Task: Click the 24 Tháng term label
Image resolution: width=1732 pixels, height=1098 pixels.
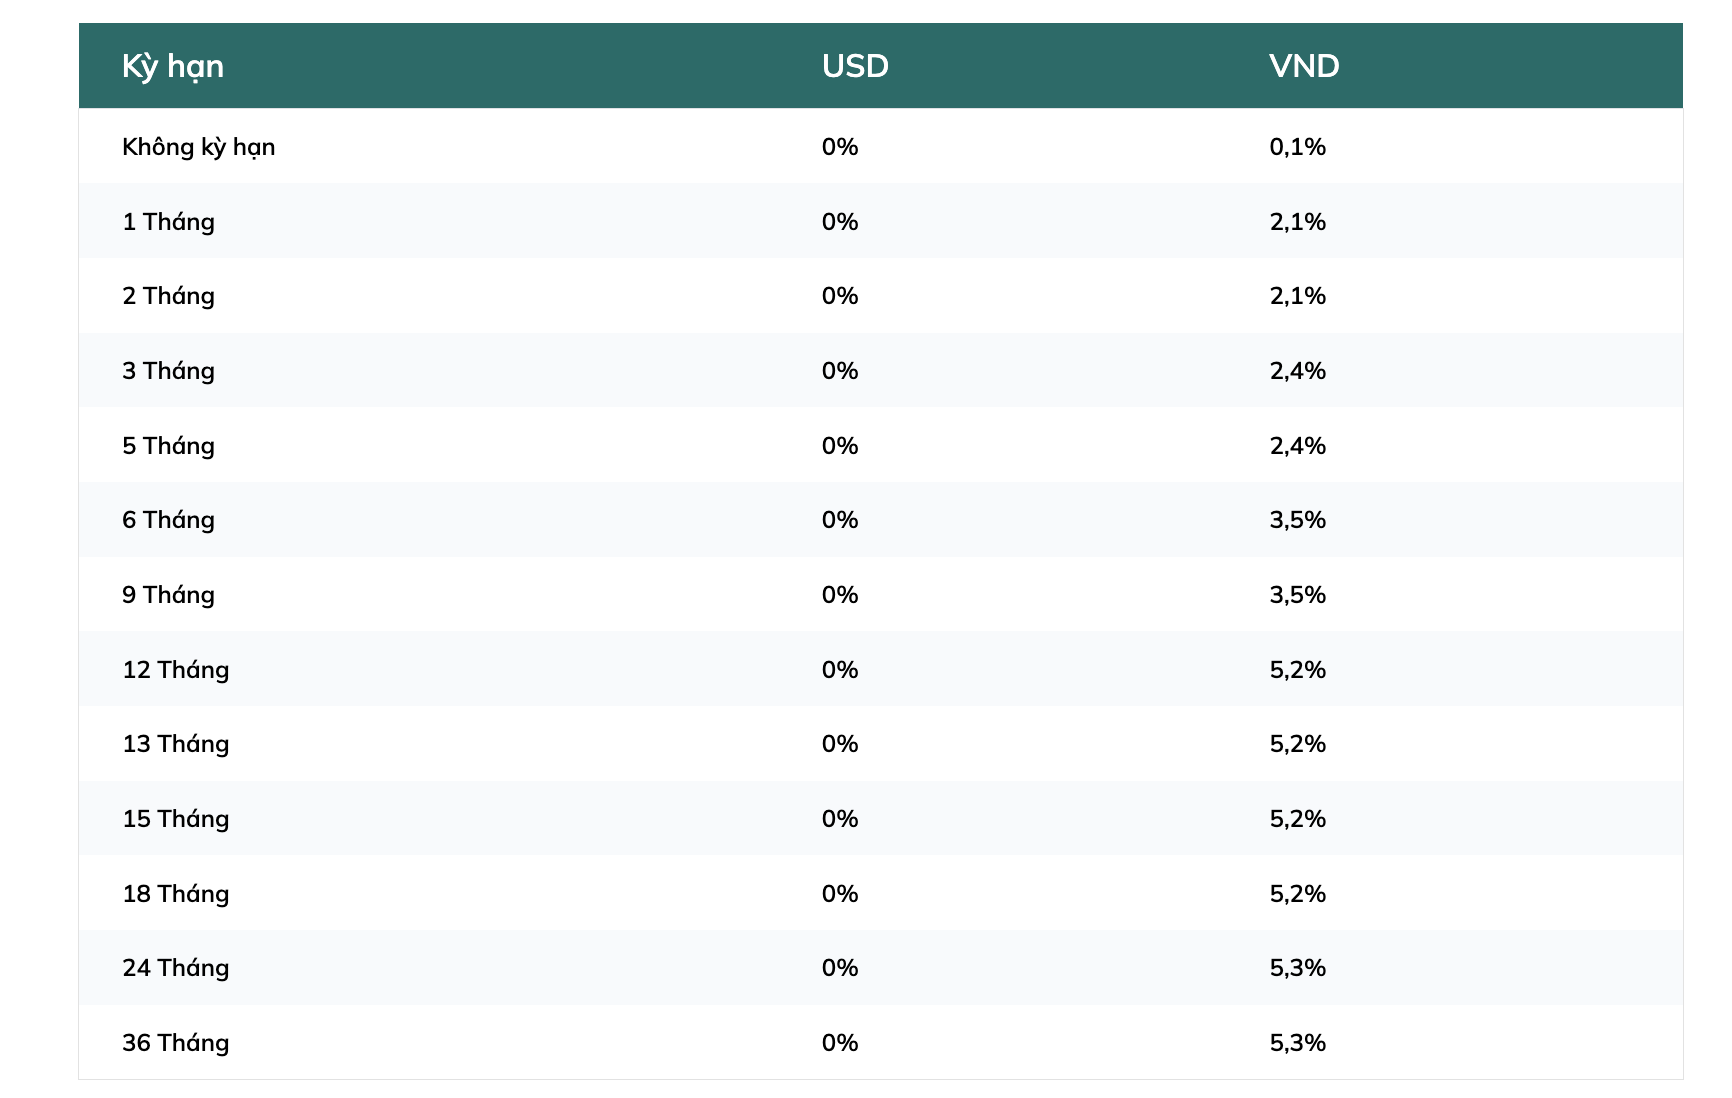Action: point(175,968)
